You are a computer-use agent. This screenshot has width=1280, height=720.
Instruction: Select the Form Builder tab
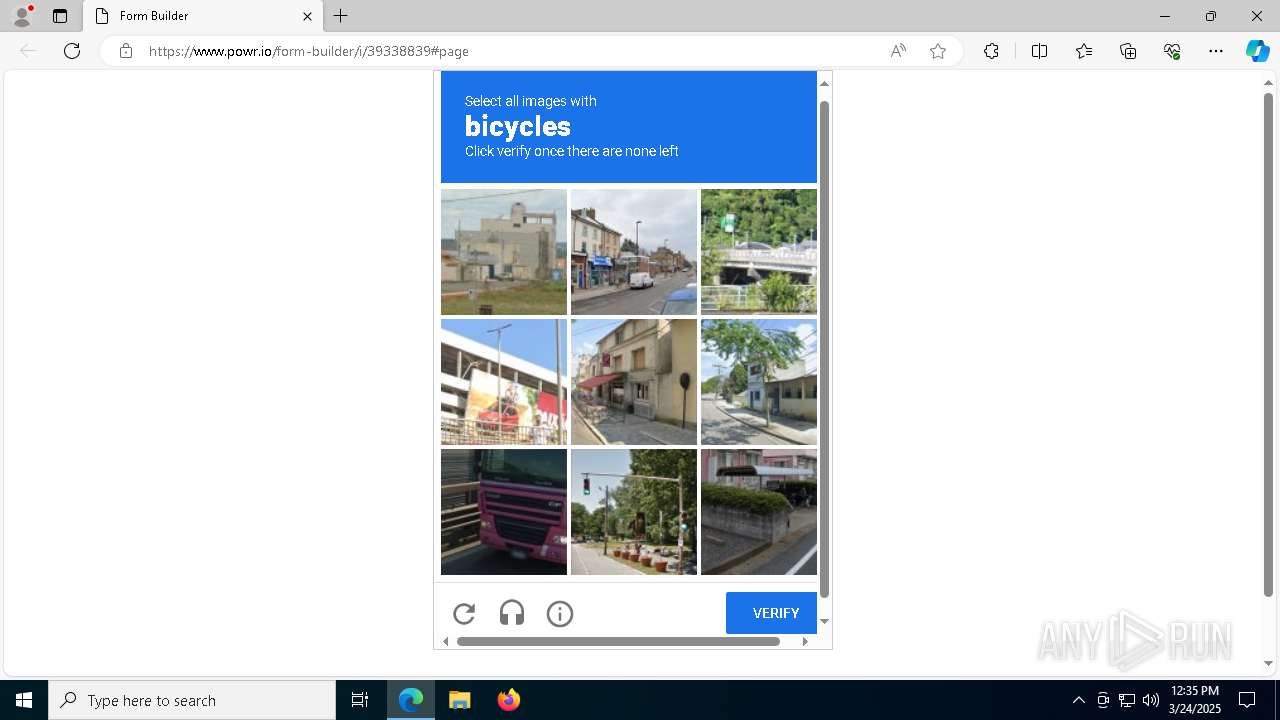pos(204,16)
